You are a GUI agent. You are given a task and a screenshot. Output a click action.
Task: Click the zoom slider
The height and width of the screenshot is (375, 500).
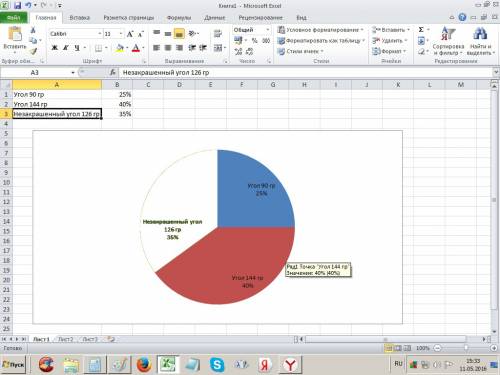click(466, 348)
